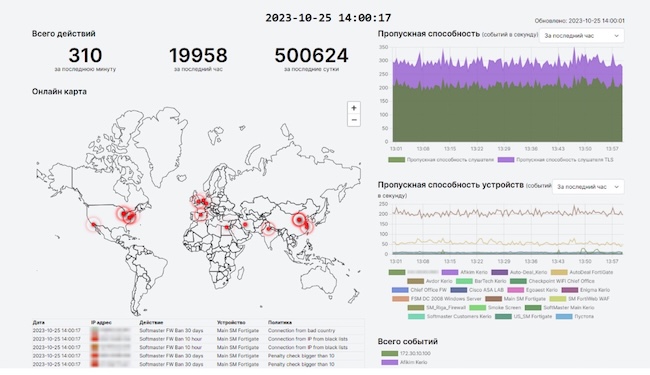Open time range dropdown for Пропускная способность chart
Viewport: 650px width, 375px height.
click(581, 36)
